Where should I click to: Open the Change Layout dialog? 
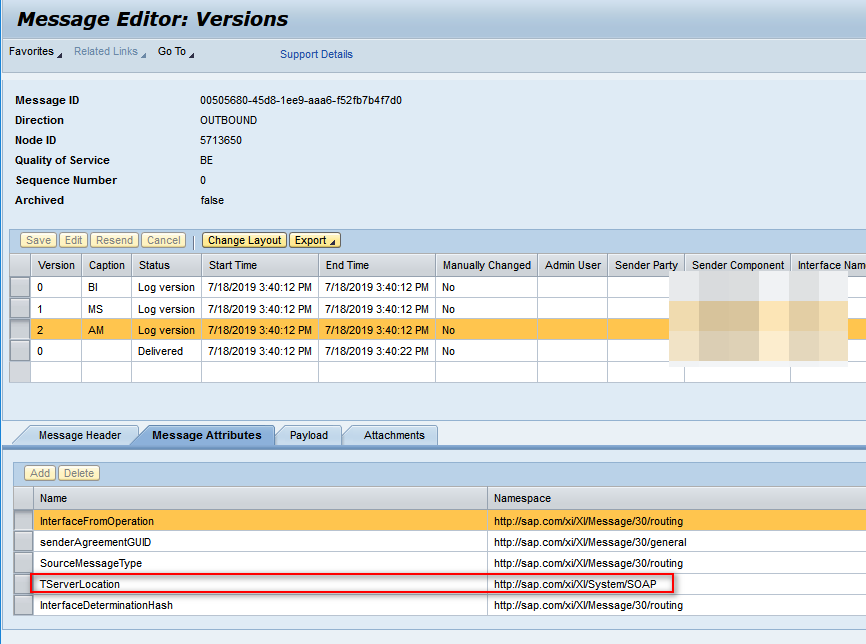[x=243, y=240]
